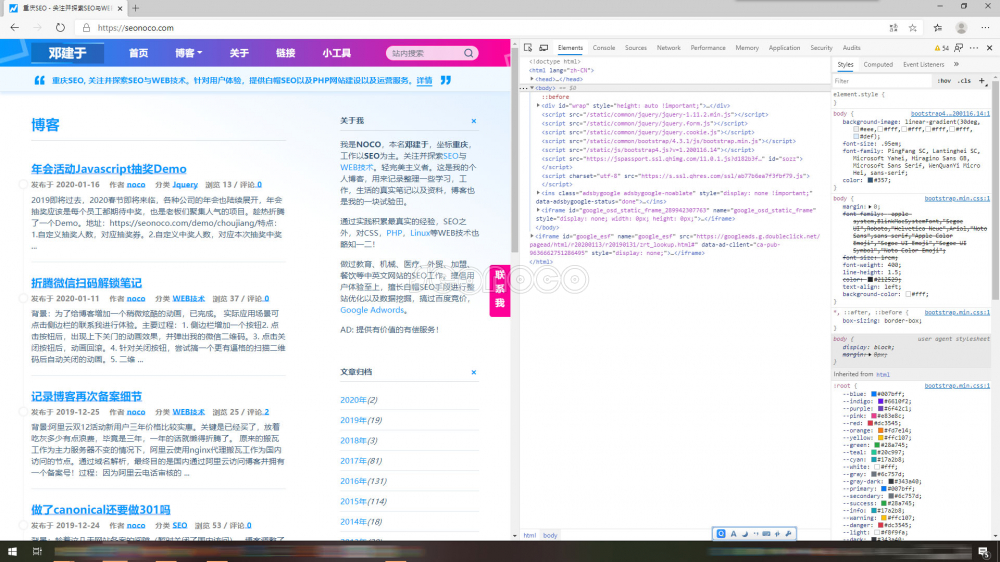Toggle device emulation icon in DevTools
Viewport: 1000px width, 562px height.
coord(543,48)
